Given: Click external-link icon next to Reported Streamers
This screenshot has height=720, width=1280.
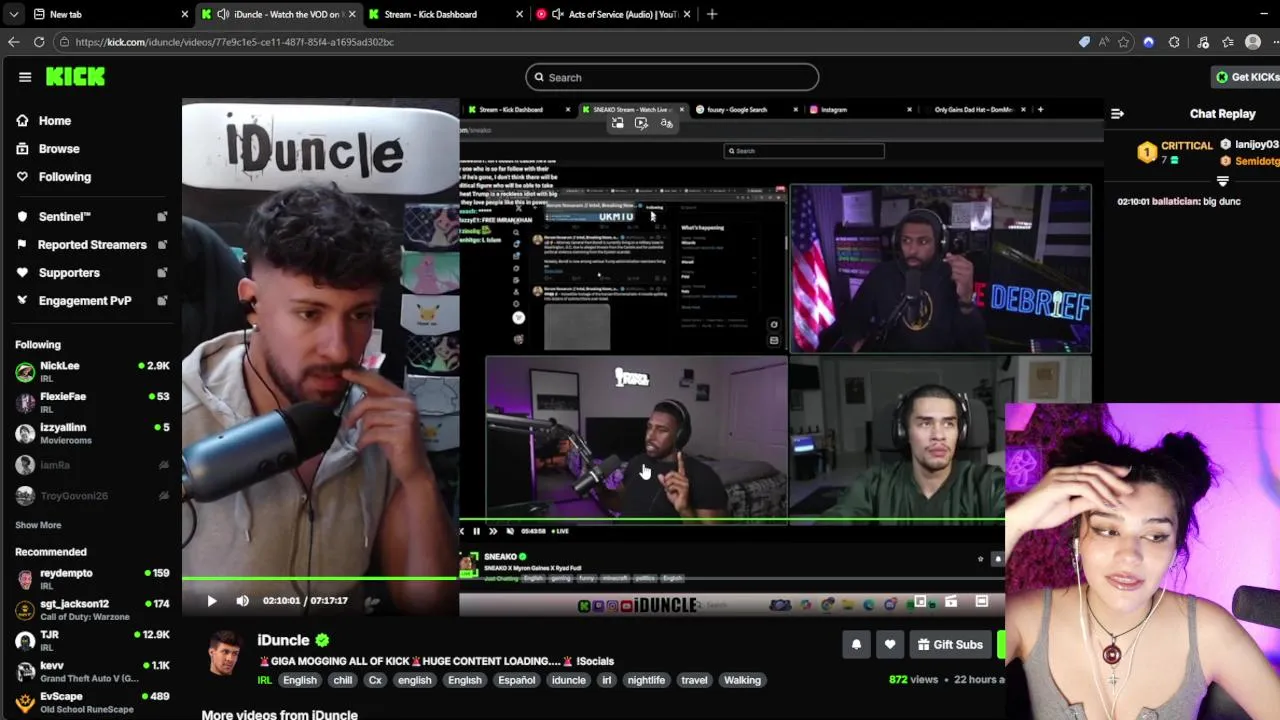Looking at the screenshot, I should click(x=163, y=245).
